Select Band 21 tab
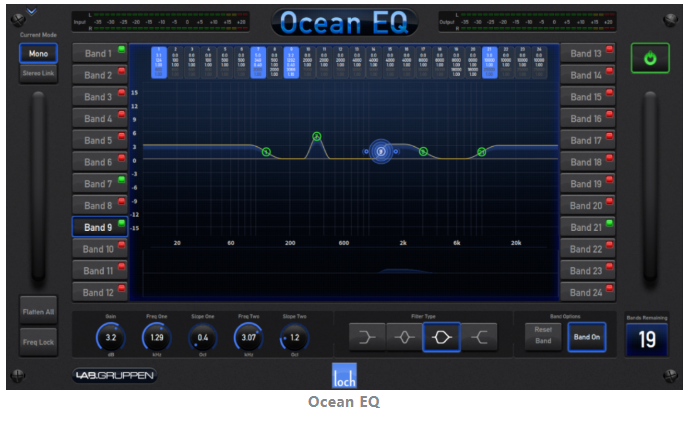This screenshot has height=422, width=695. [586, 227]
